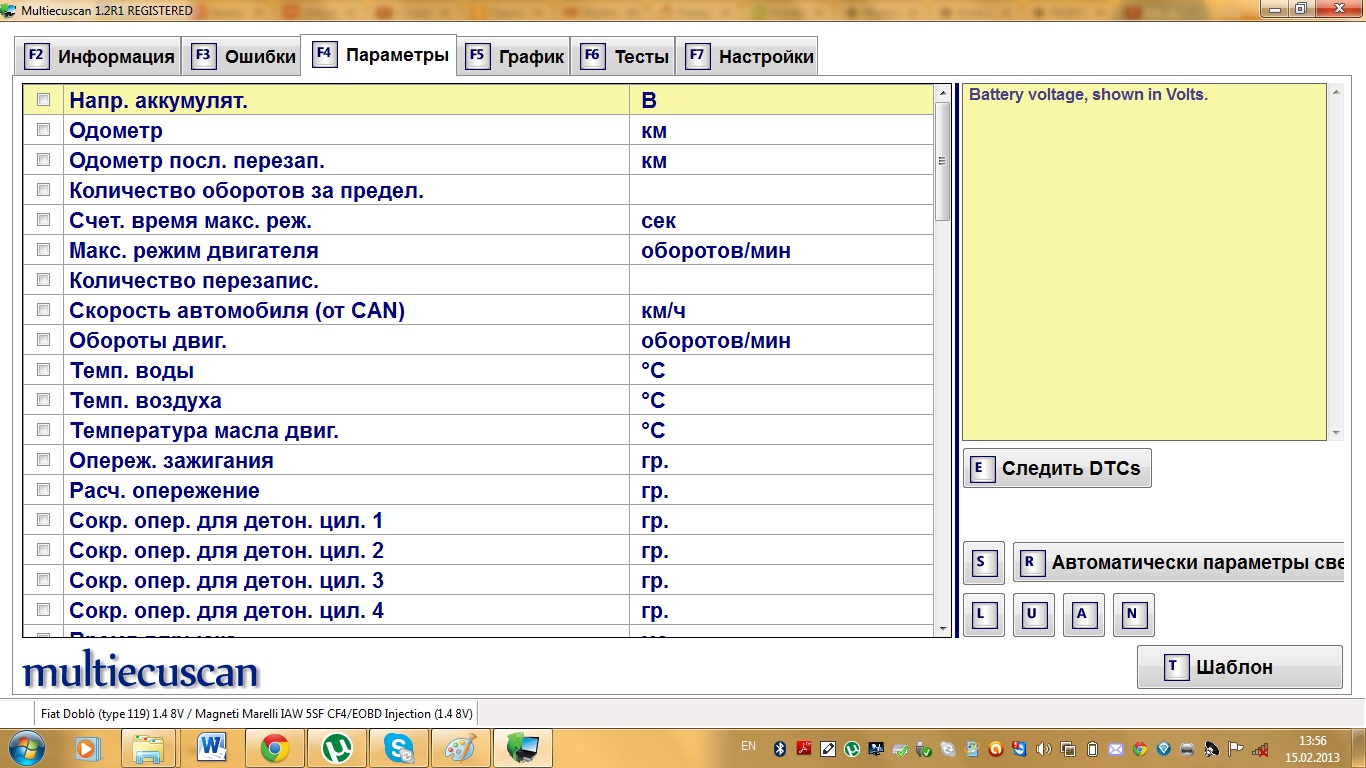Click the U key button

(x=1033, y=615)
